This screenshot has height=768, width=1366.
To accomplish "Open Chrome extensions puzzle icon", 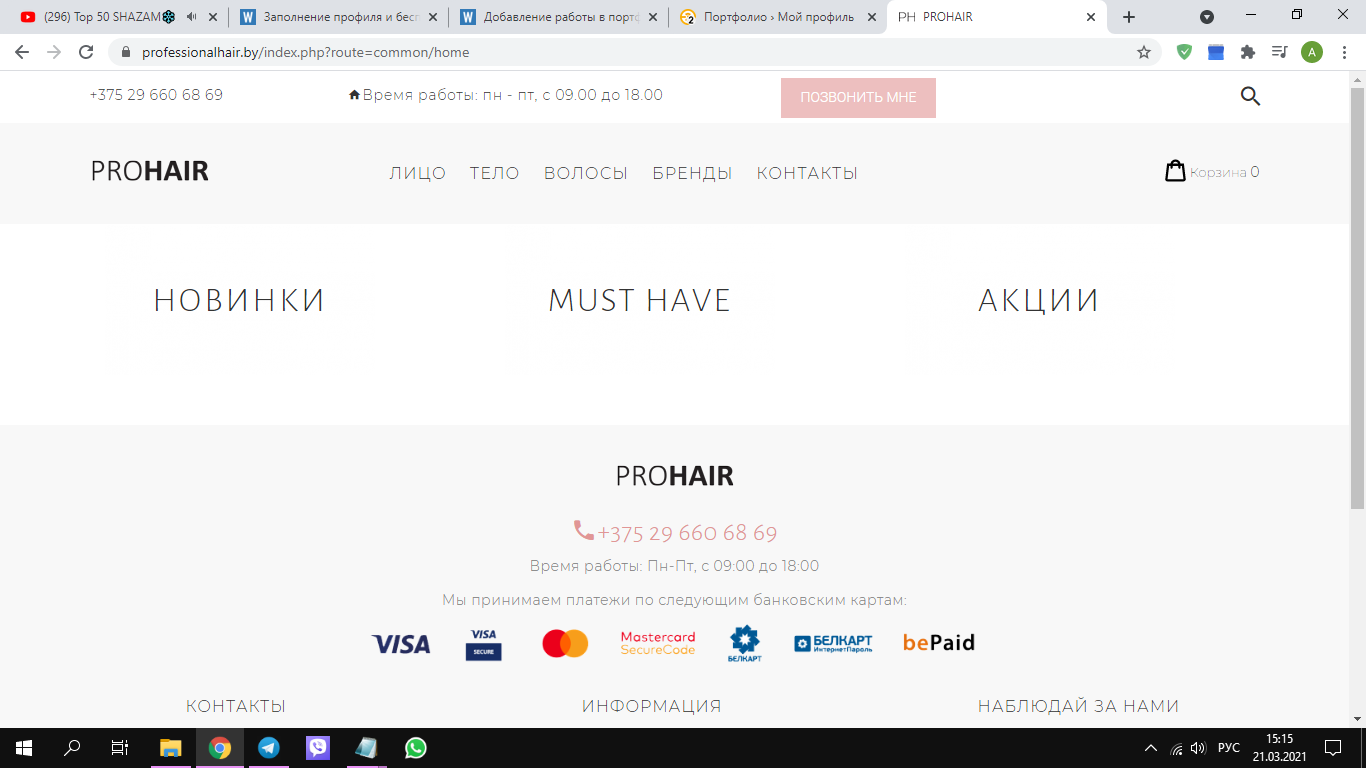I will pyautogui.click(x=1247, y=52).
